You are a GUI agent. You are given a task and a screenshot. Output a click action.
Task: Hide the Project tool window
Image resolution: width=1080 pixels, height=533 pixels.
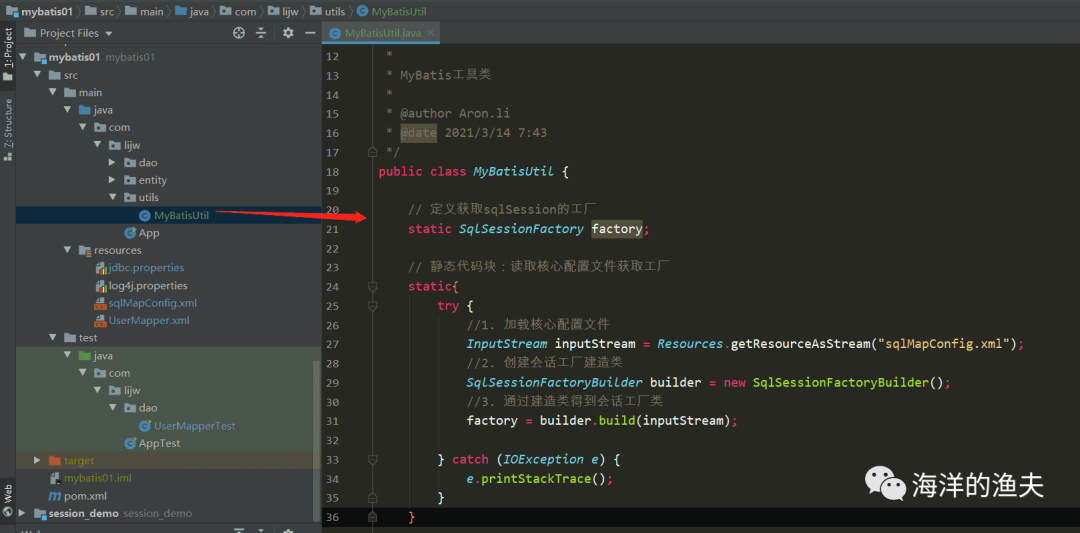pos(310,33)
